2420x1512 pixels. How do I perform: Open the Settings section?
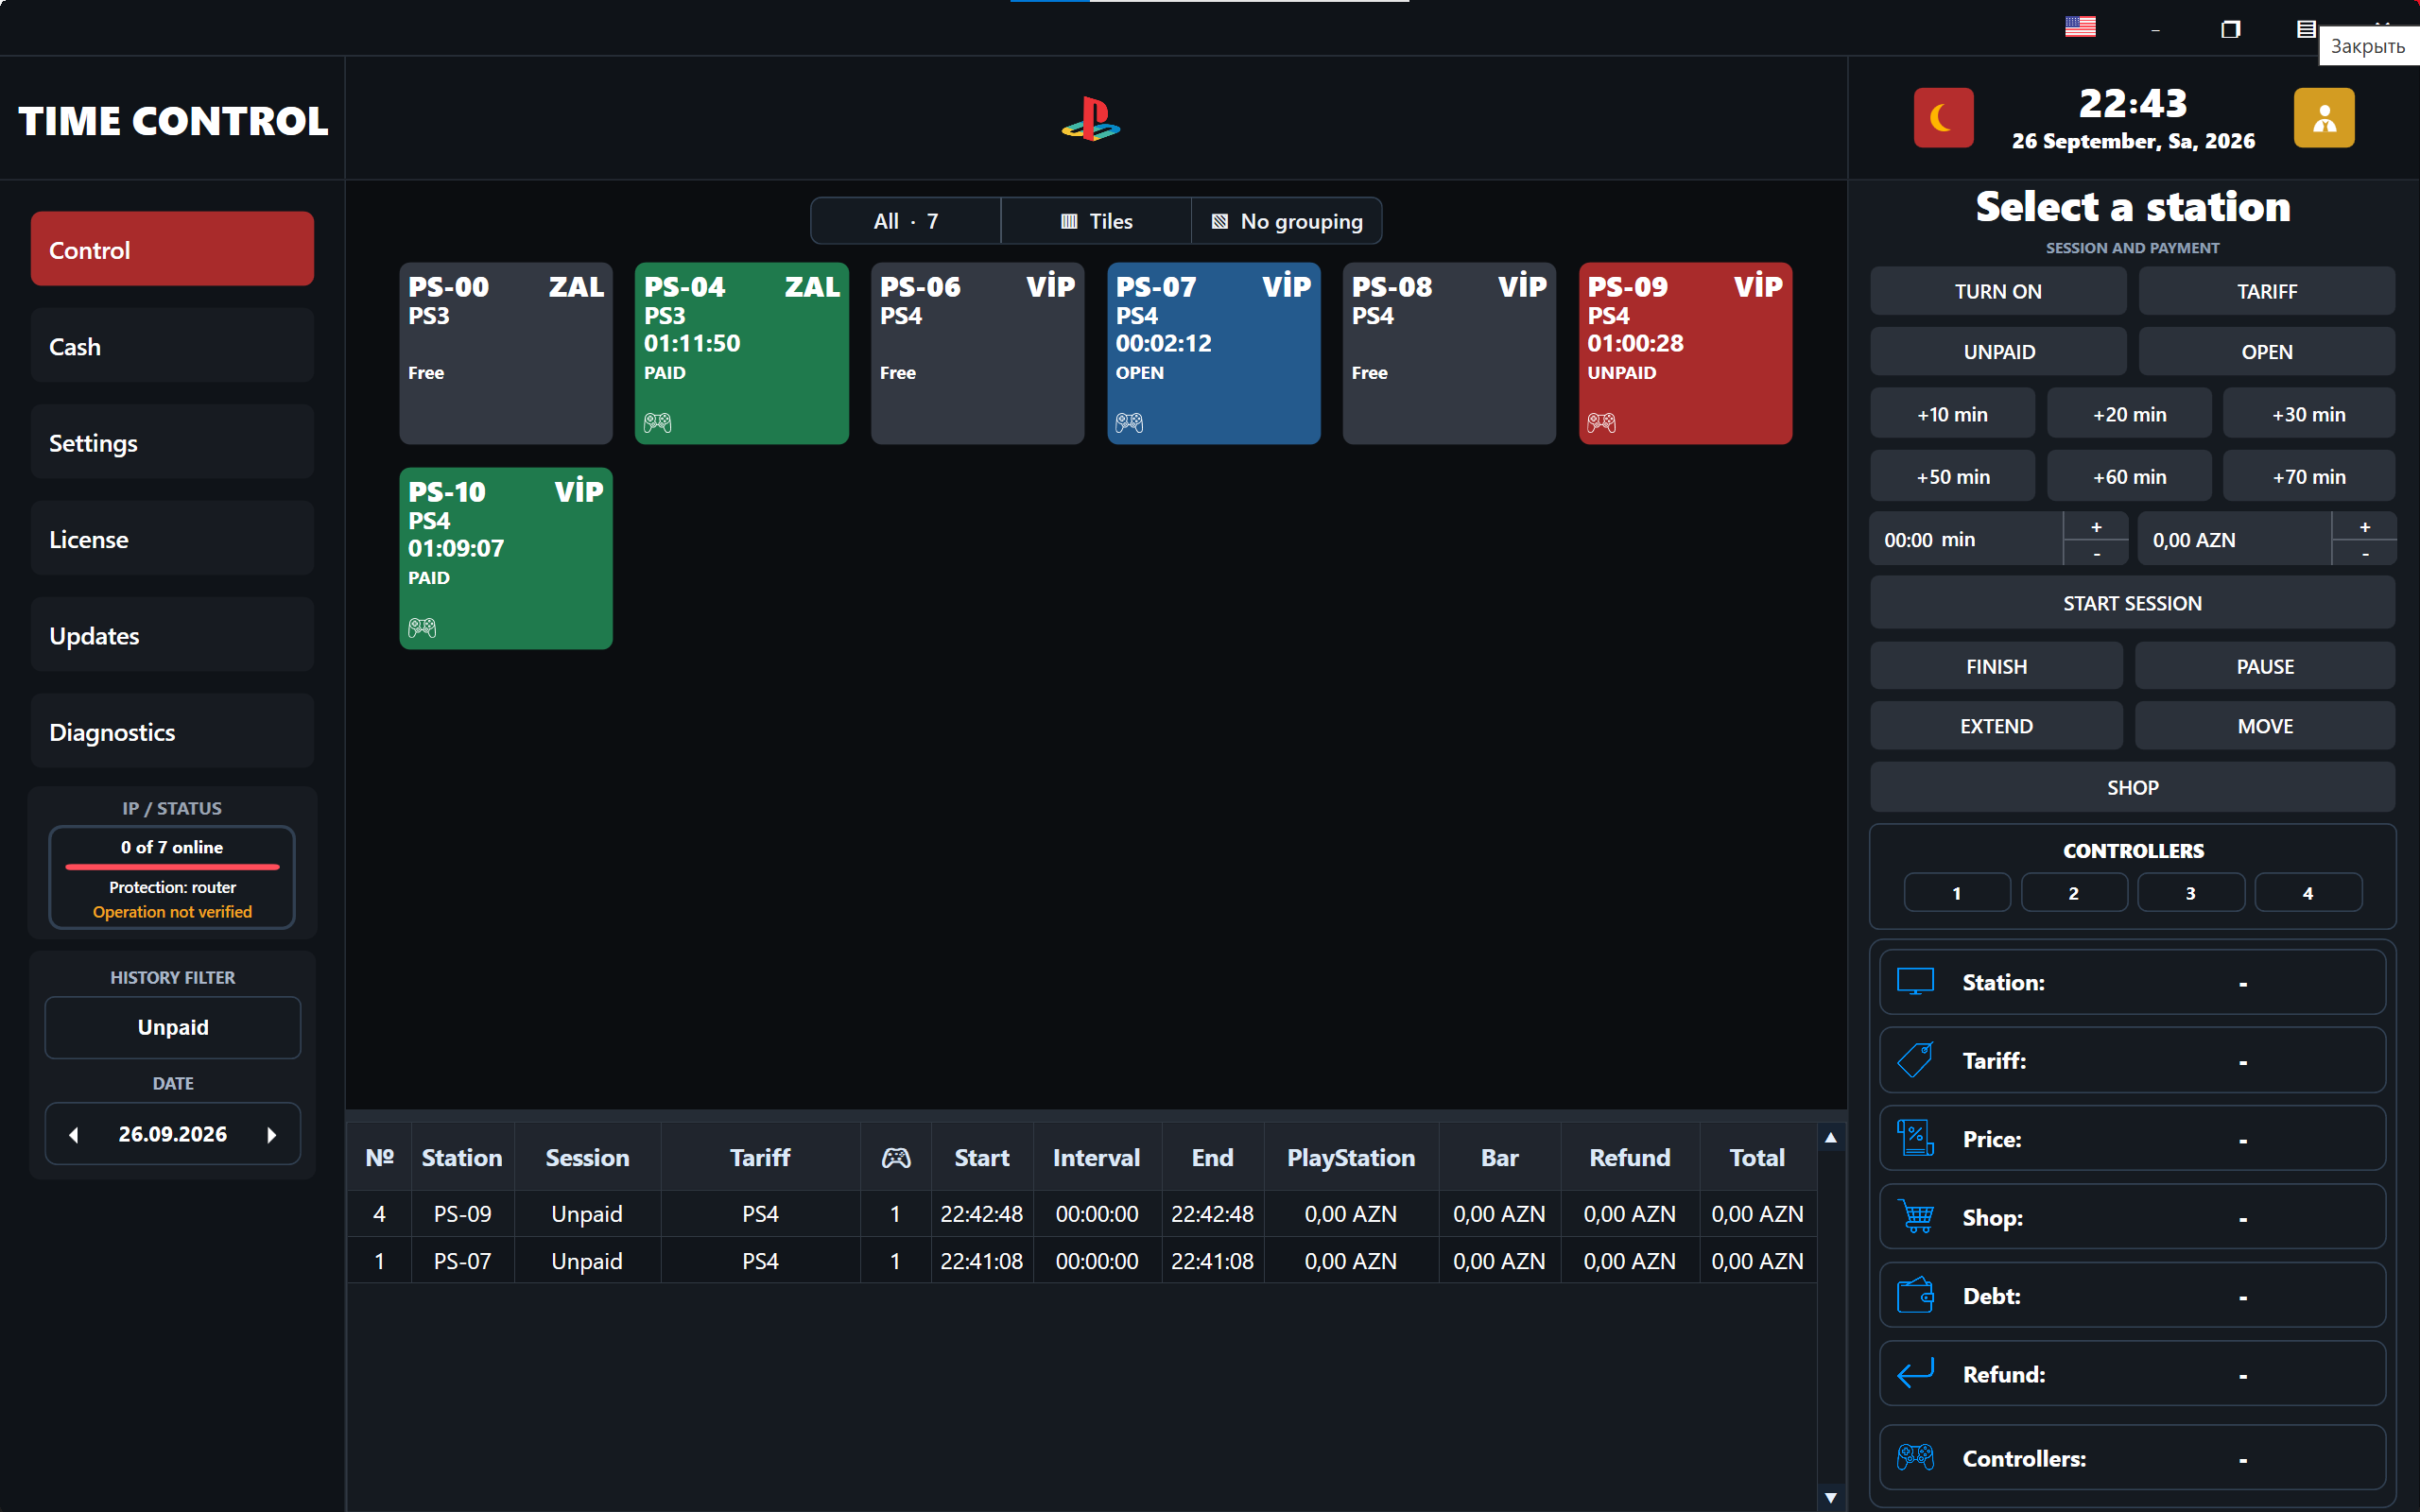172,442
